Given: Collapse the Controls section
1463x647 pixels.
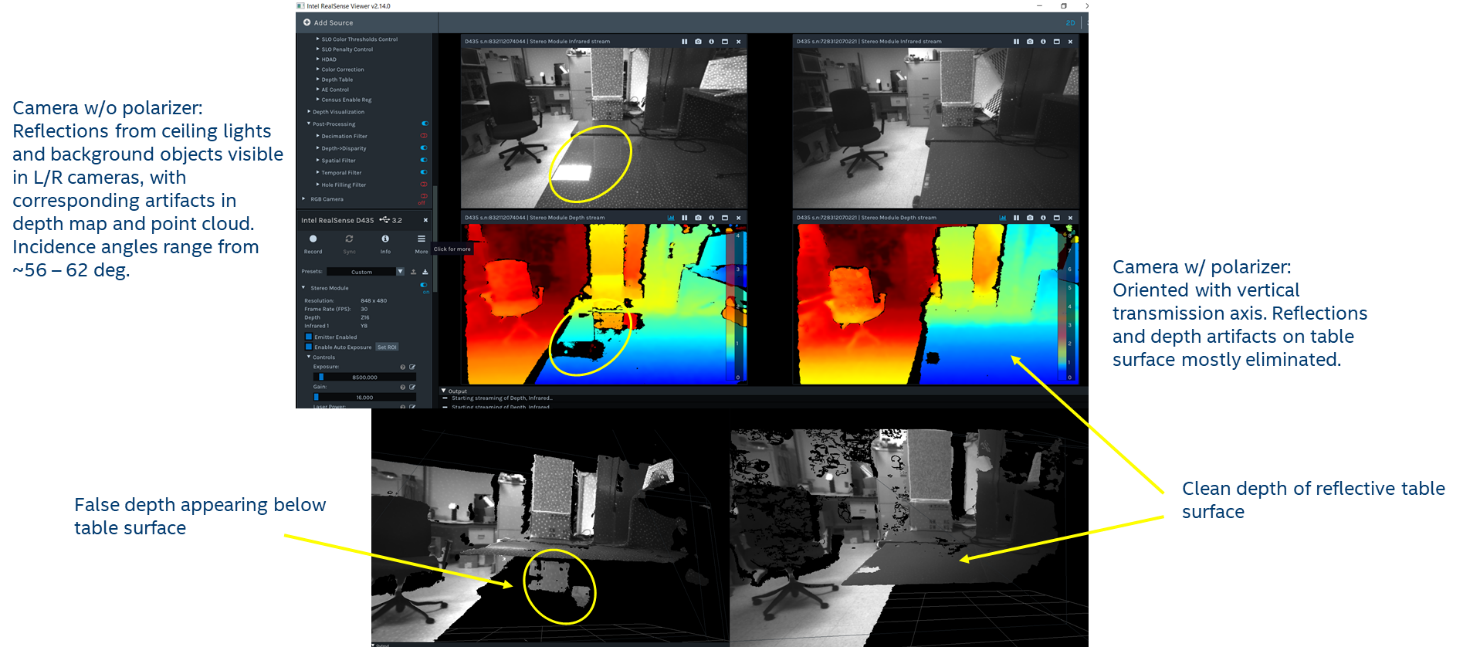Looking at the screenshot, I should click(x=309, y=357).
